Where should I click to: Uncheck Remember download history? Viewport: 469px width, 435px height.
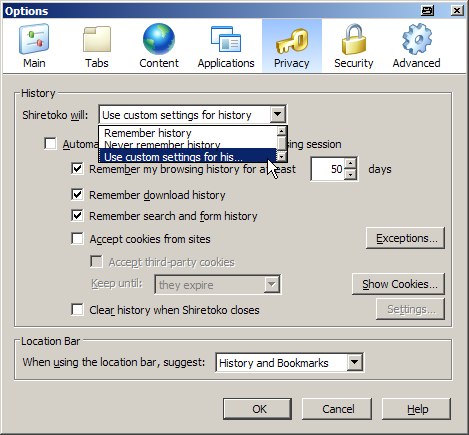point(77,195)
